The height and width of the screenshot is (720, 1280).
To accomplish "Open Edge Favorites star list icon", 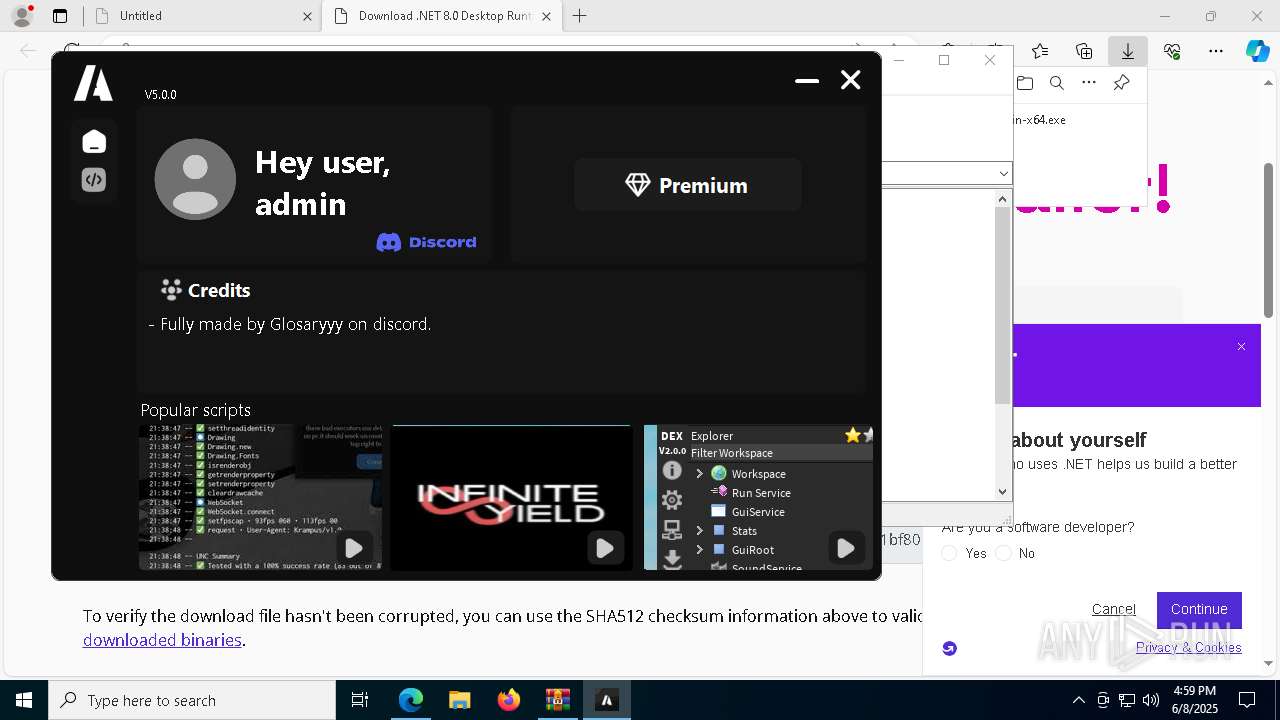I will pyautogui.click(x=1040, y=51).
